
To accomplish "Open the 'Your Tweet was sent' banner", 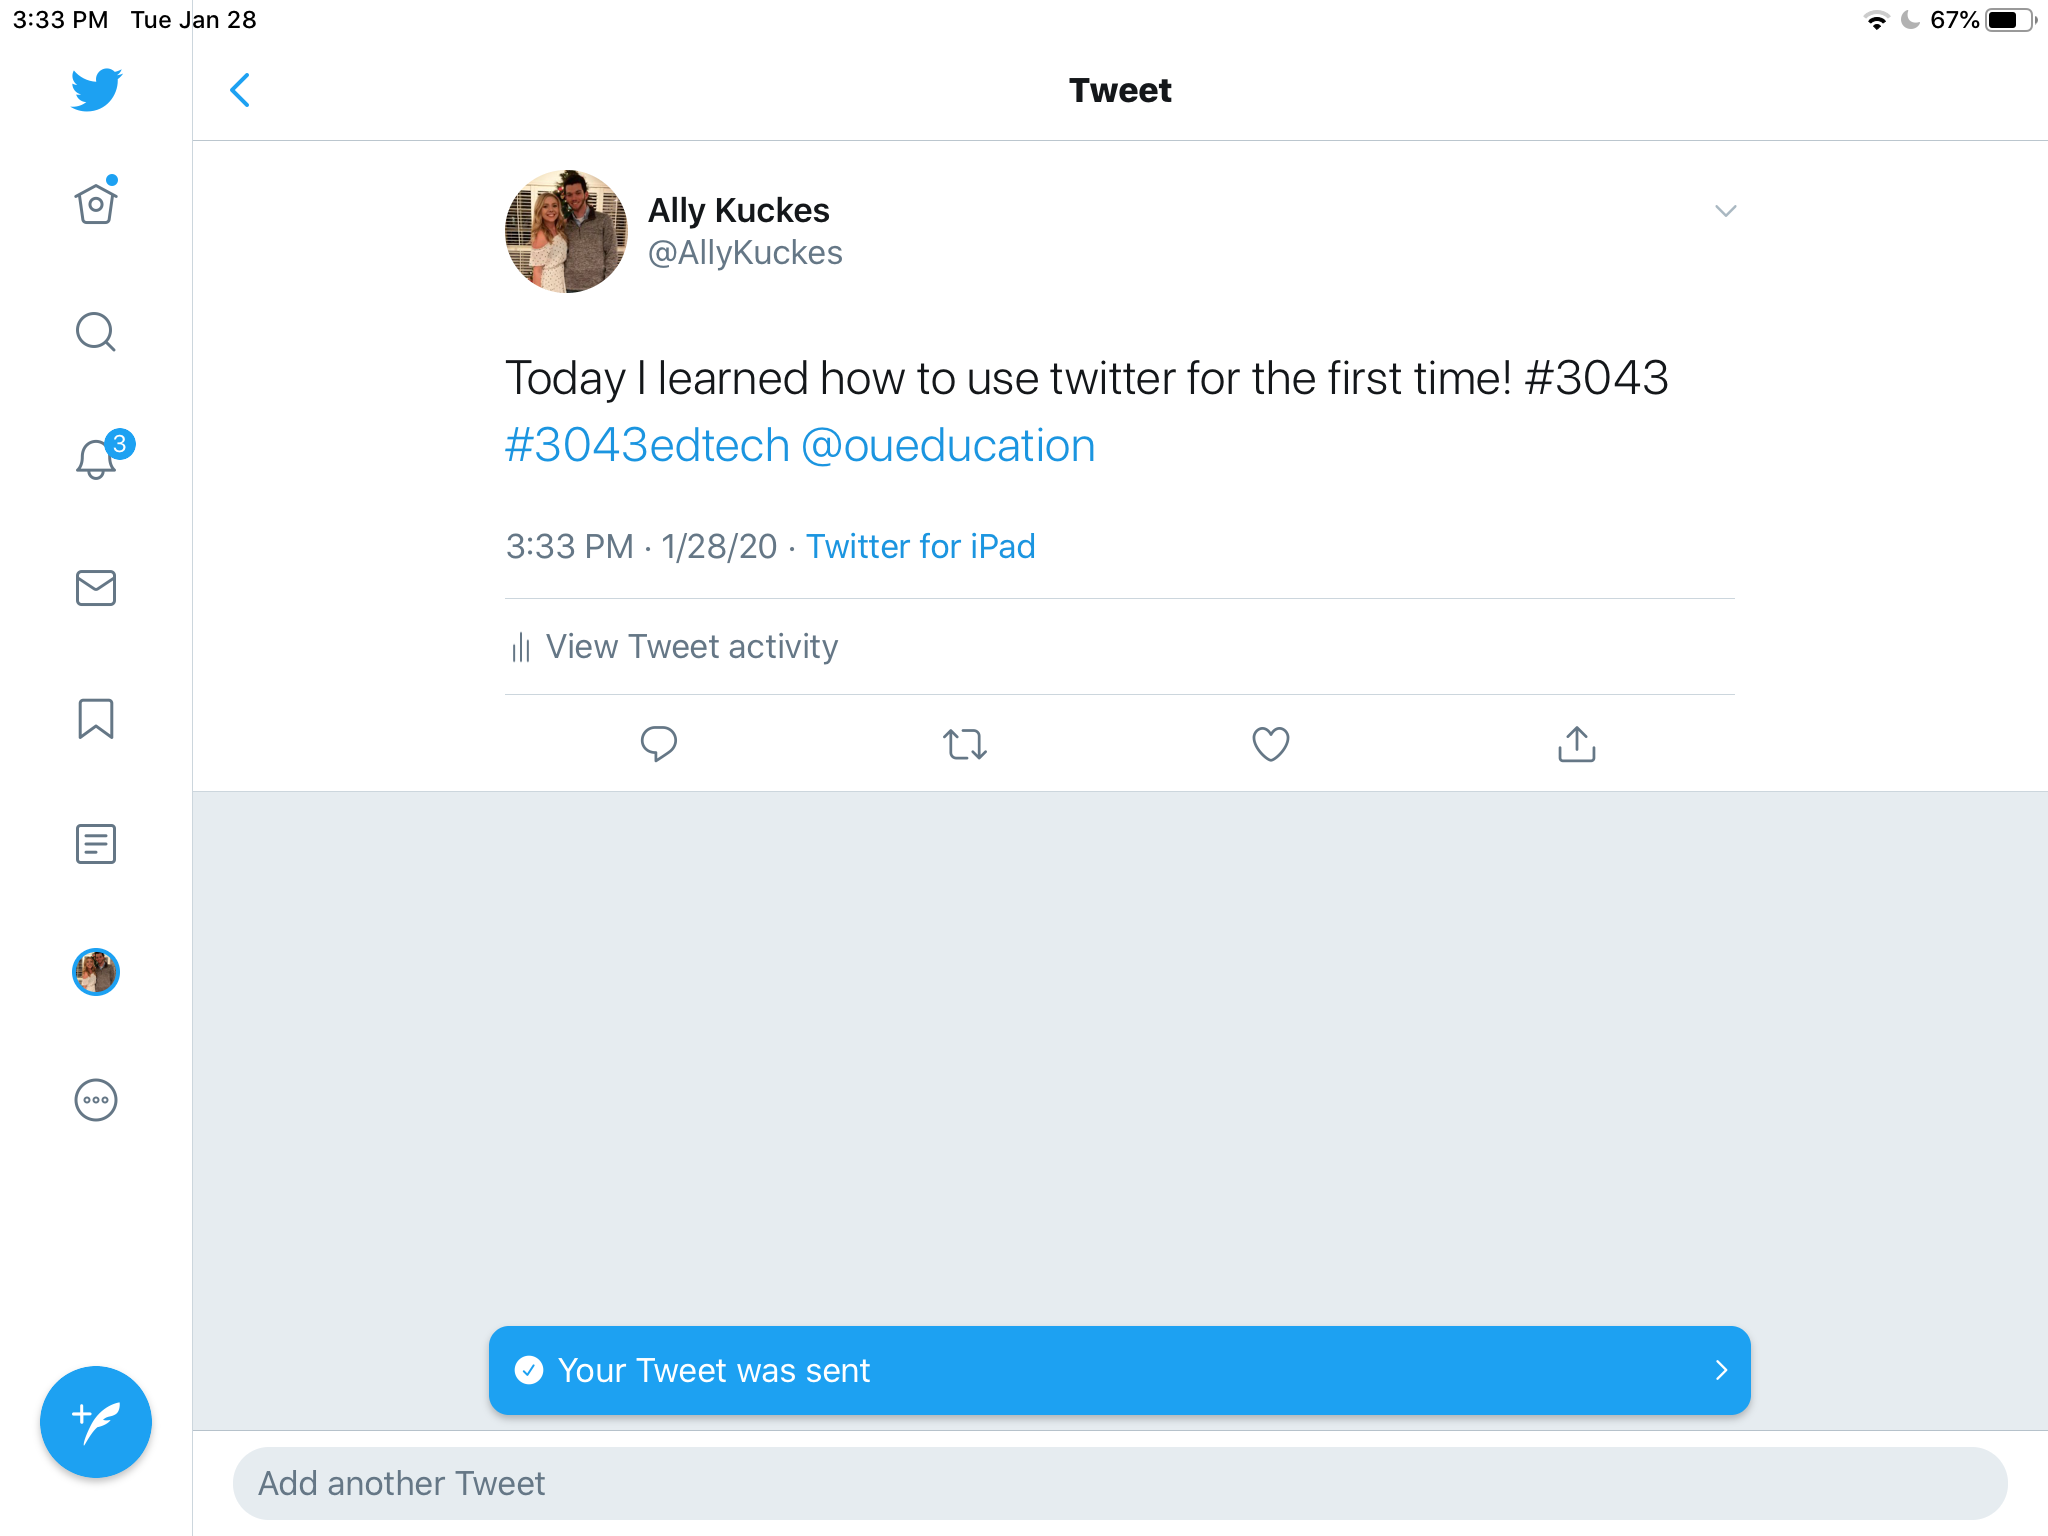I will click(1119, 1370).
